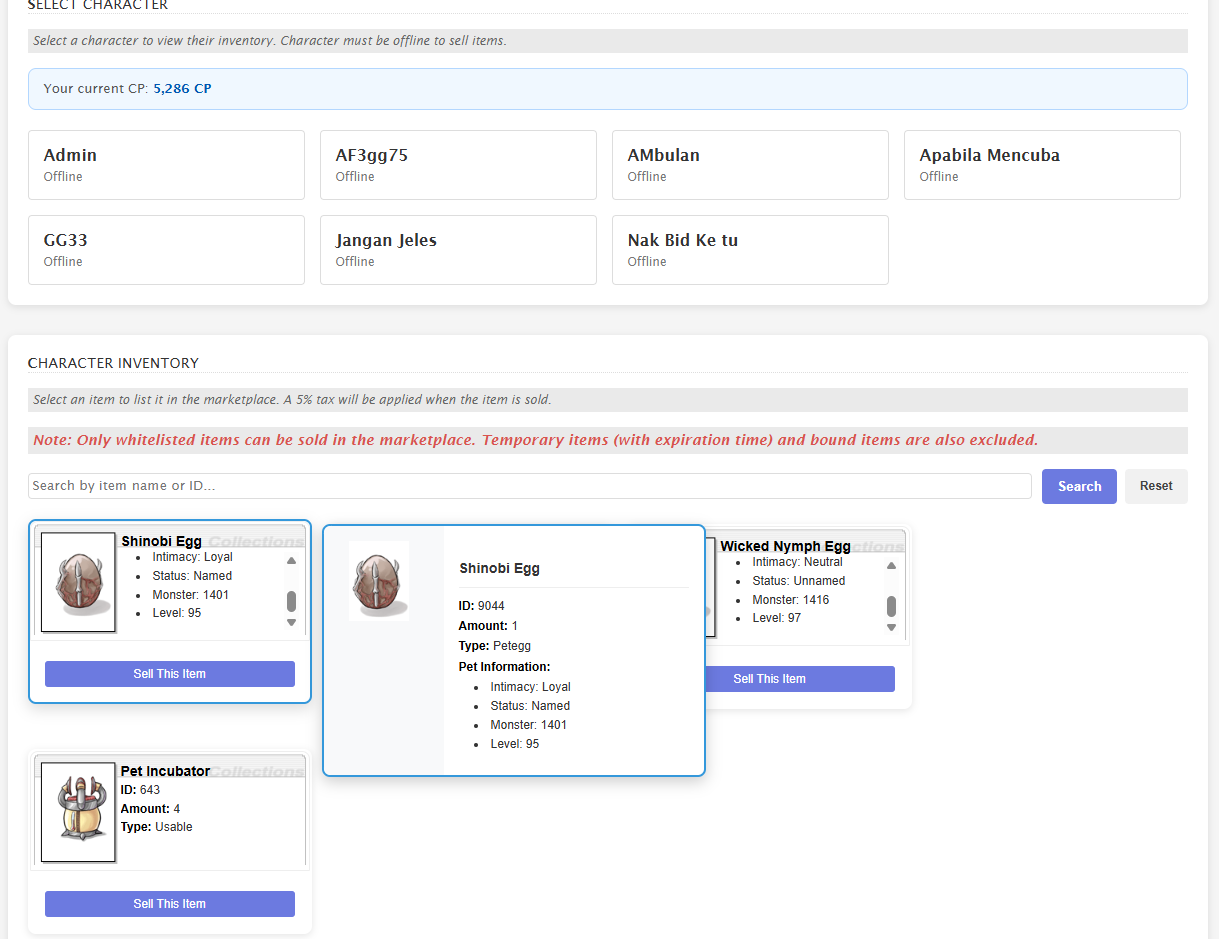Click Status: Named in the popup

[530, 706]
